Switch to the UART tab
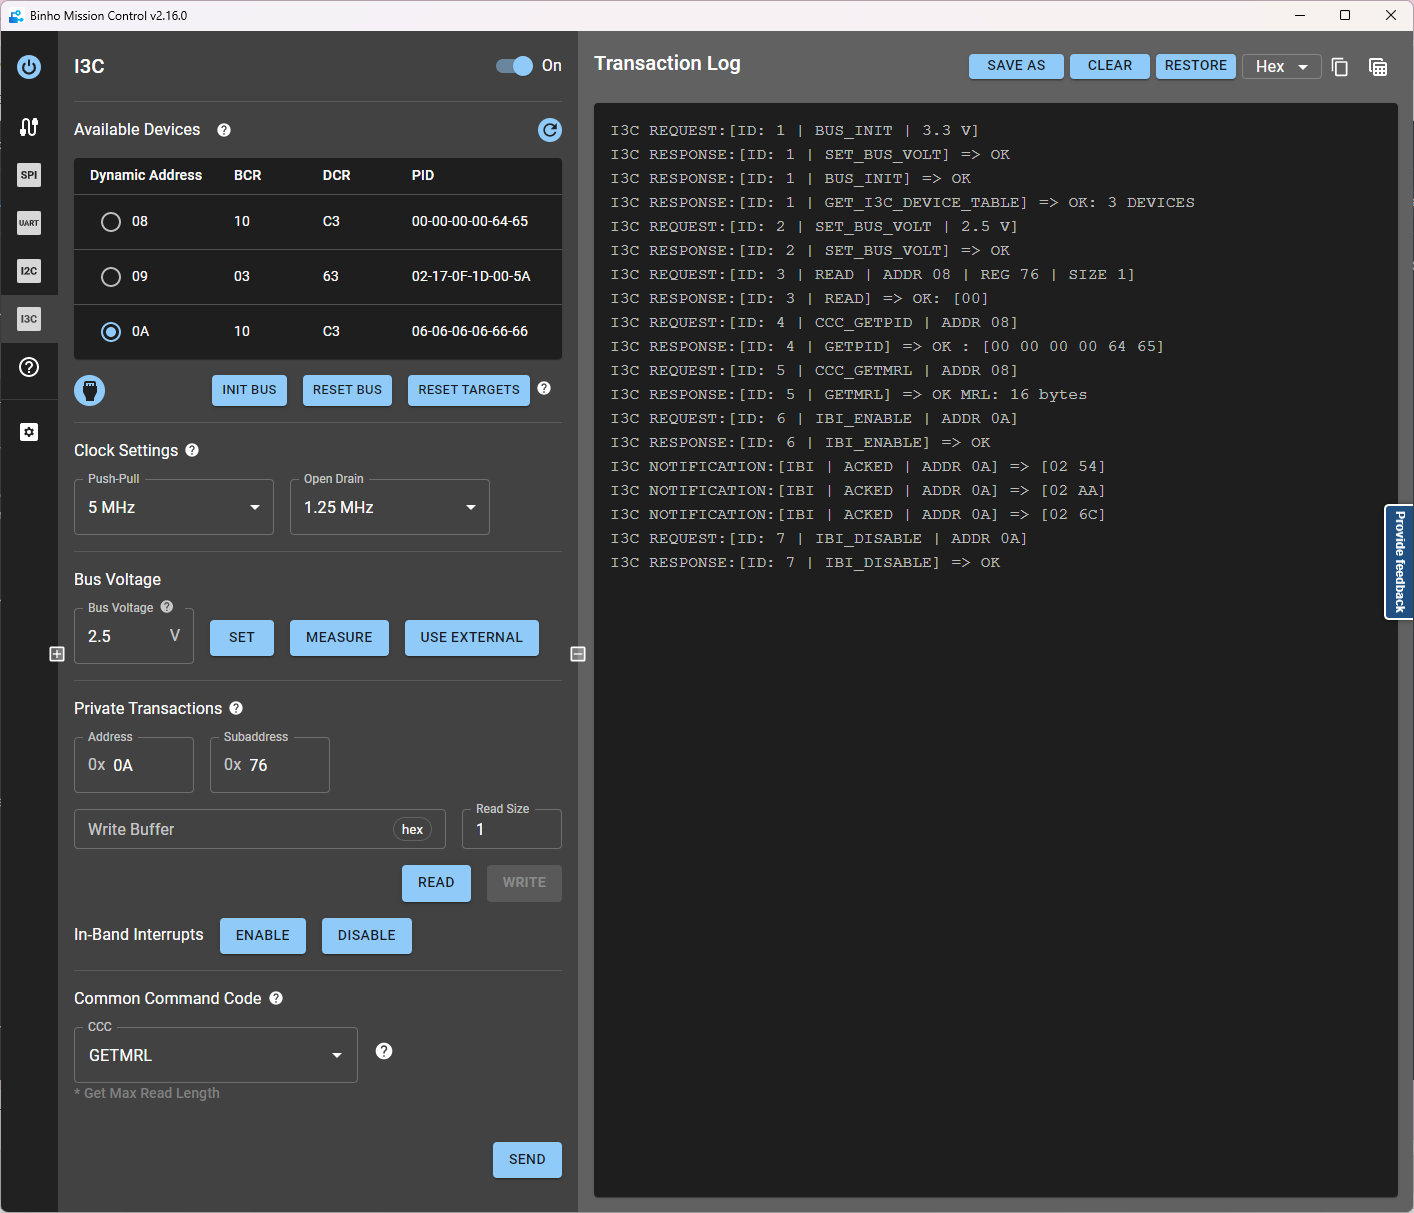The image size is (1414, 1213). click(28, 223)
